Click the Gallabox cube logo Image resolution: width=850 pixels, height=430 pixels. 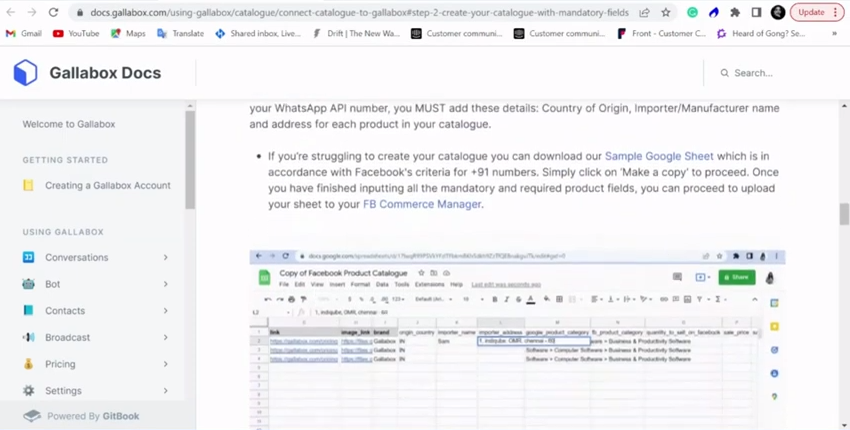(25, 73)
